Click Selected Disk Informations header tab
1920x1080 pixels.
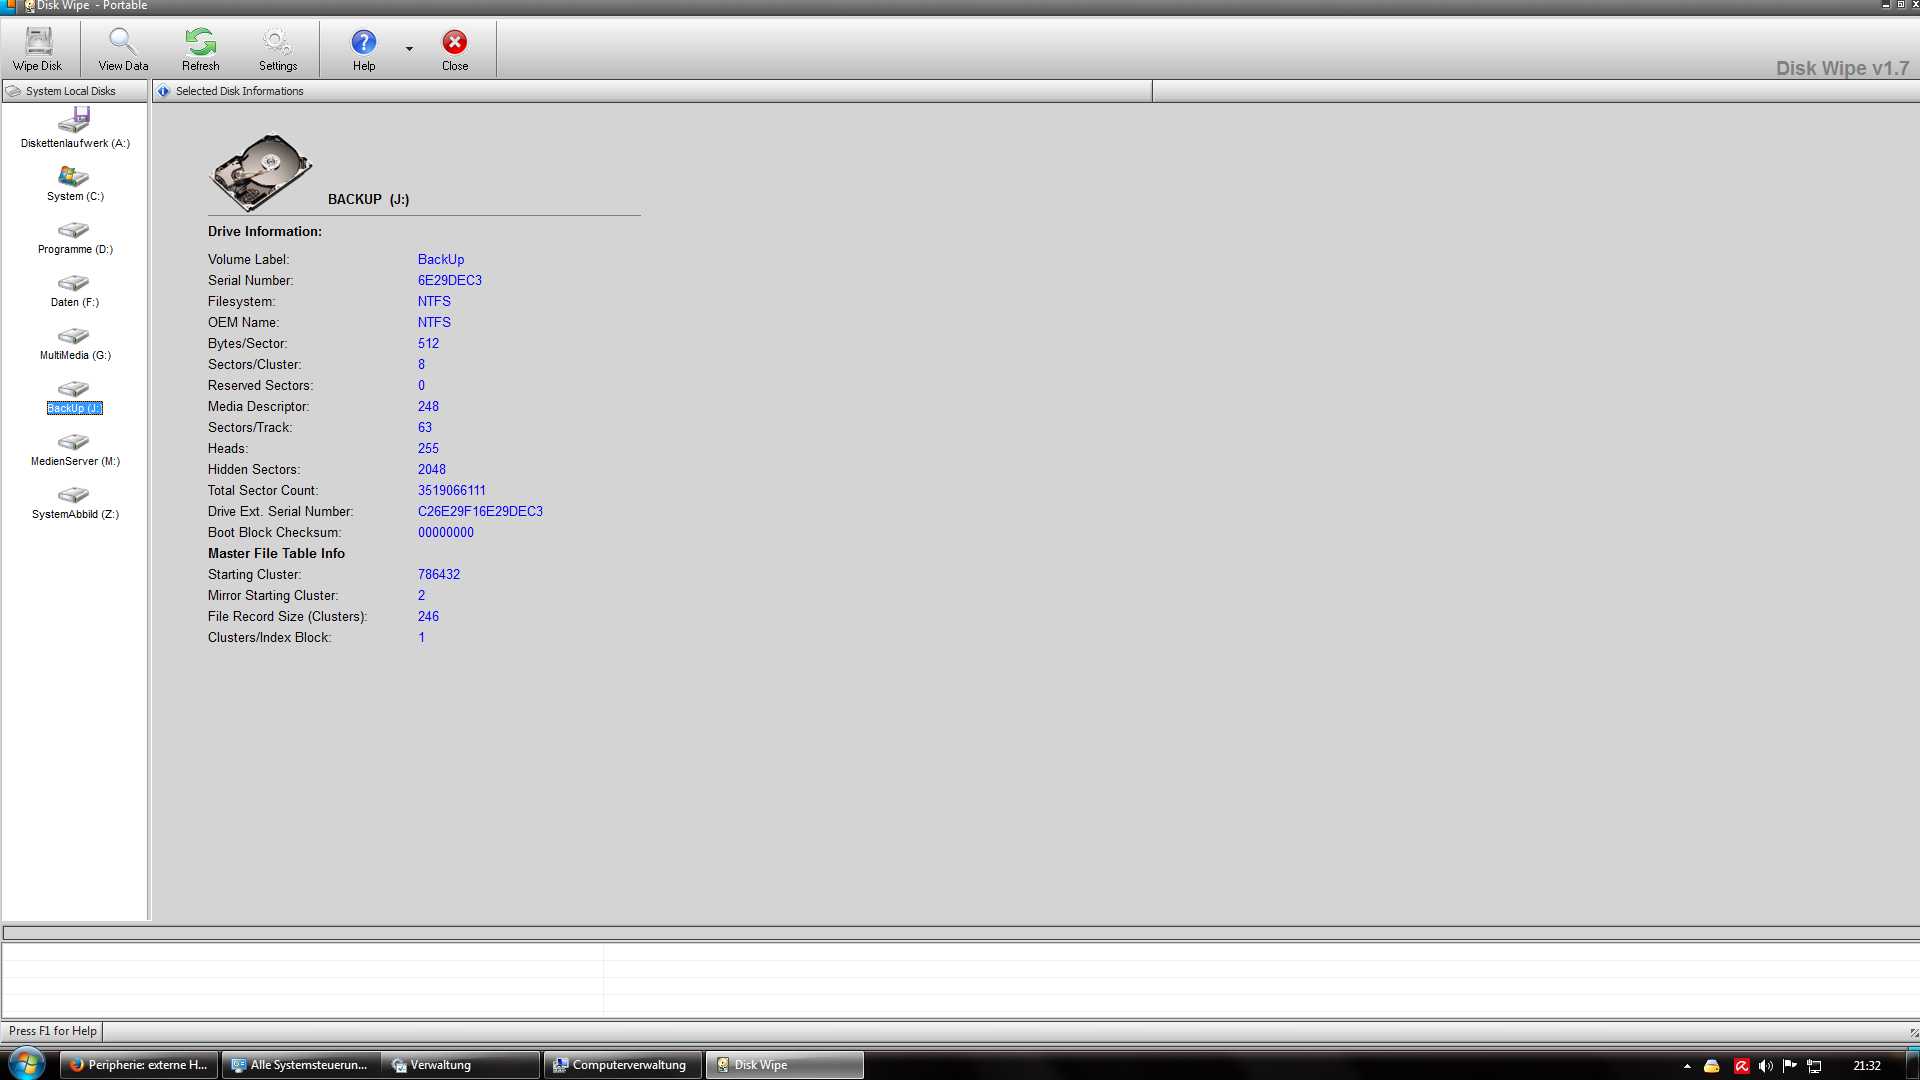[239, 91]
